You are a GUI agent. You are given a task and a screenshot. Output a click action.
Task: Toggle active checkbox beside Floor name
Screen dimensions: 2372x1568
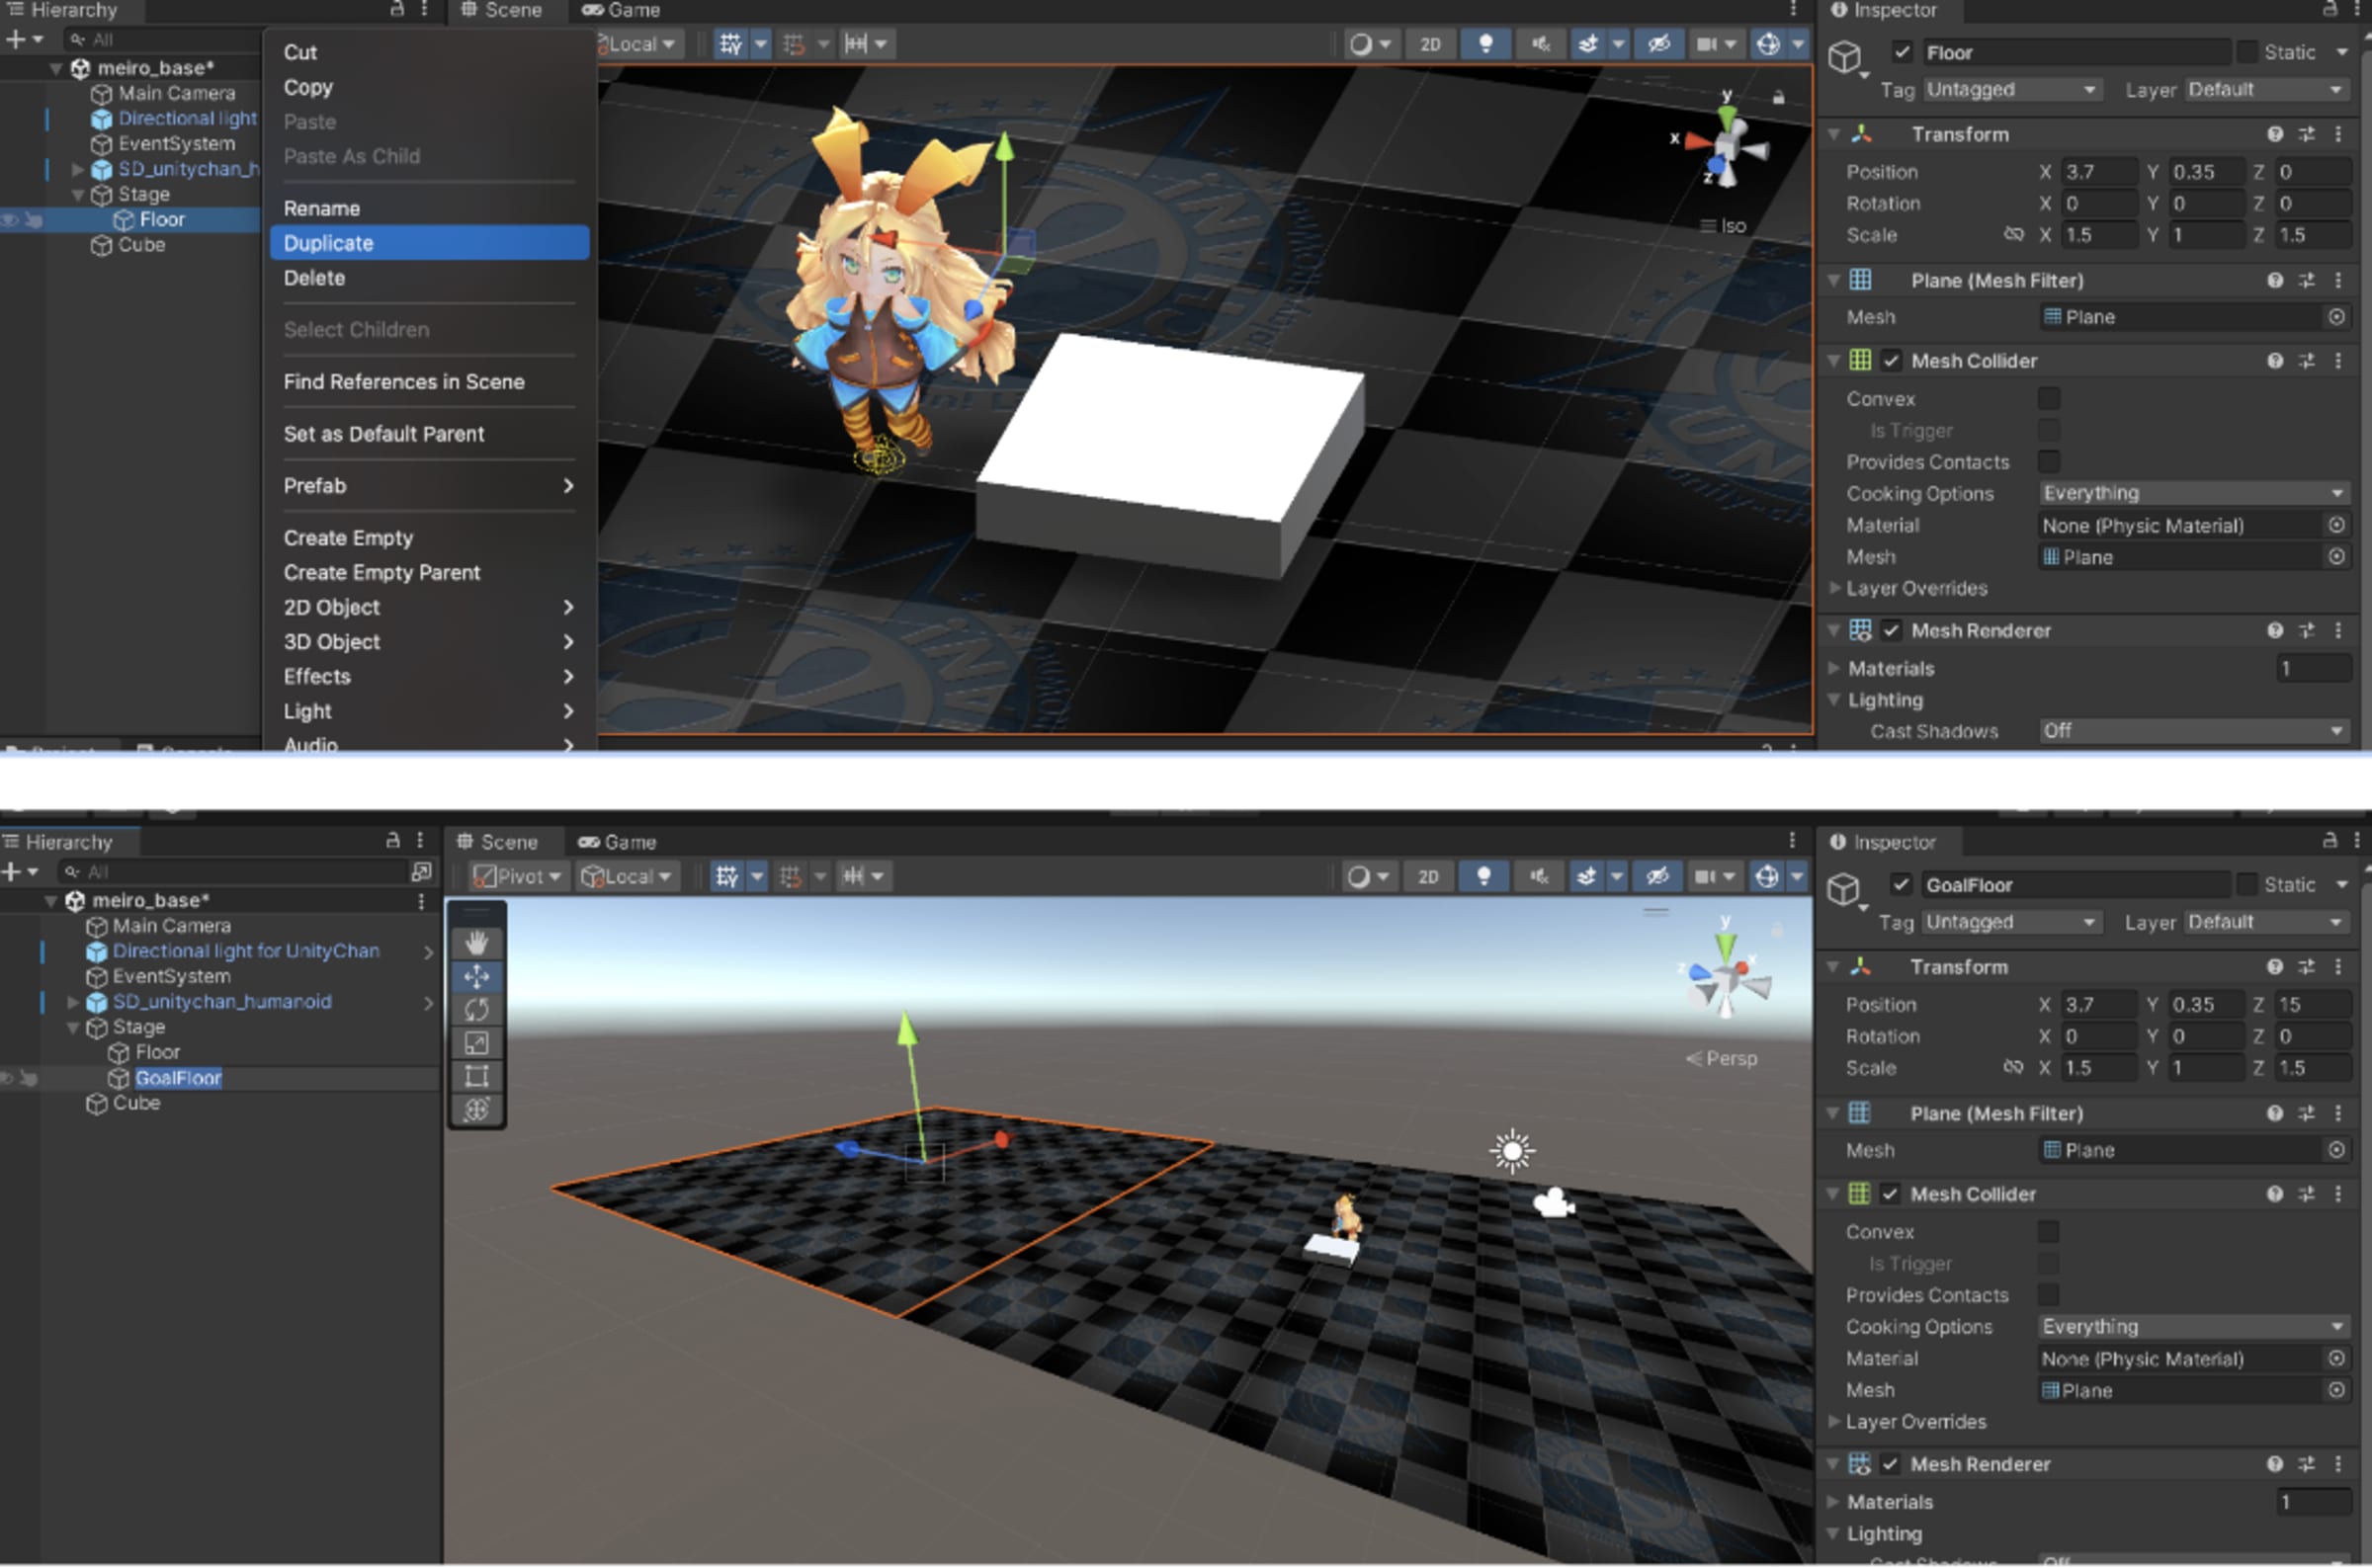[x=1901, y=52]
